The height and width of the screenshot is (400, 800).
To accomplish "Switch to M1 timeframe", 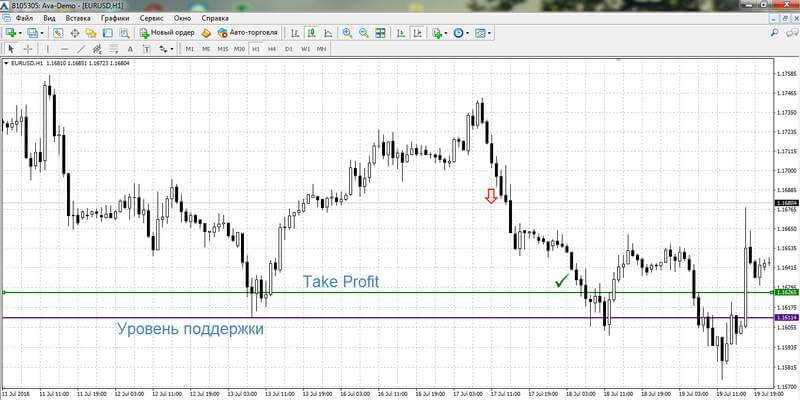I will pos(189,49).
